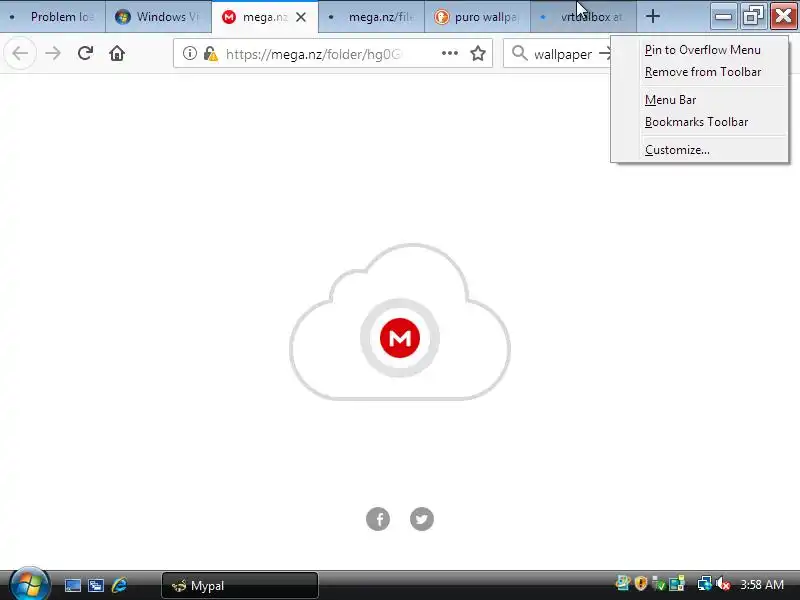This screenshot has width=800, height=600.
Task: Show site information icon in address bar
Action: click(x=190, y=53)
